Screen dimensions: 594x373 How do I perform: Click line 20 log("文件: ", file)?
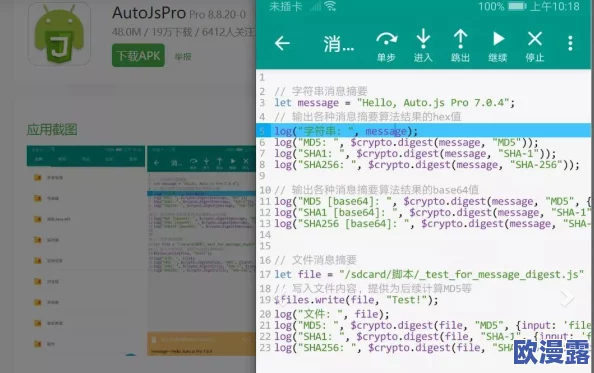[332, 314]
